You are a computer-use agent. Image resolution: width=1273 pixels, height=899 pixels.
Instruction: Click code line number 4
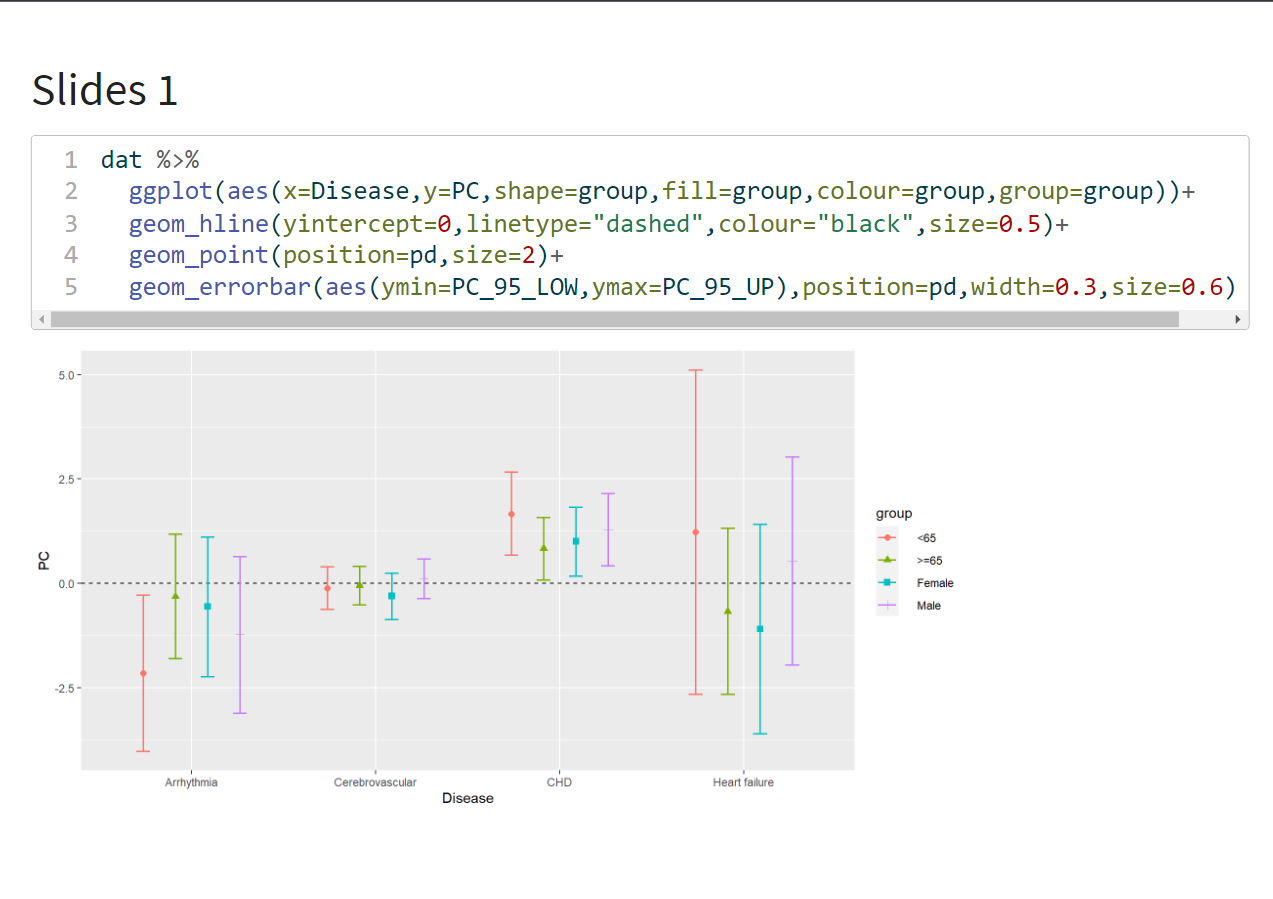point(70,255)
